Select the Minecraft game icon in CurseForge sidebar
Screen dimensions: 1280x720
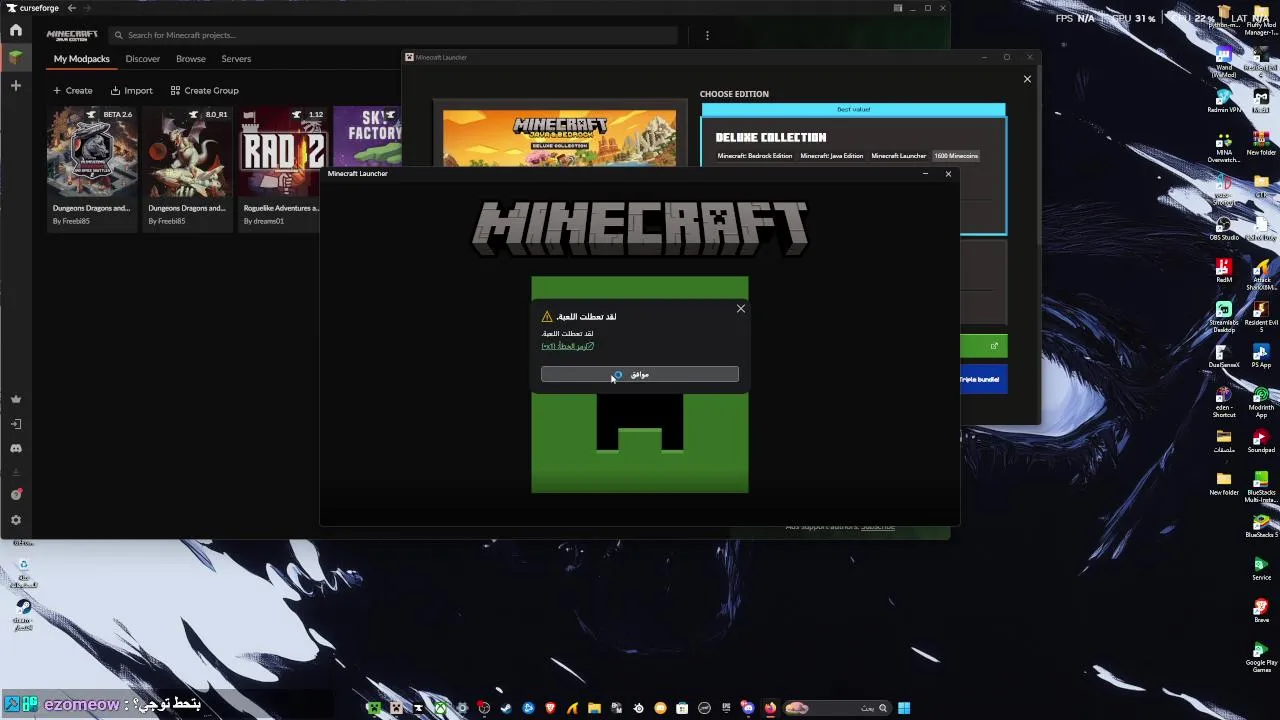point(15,58)
